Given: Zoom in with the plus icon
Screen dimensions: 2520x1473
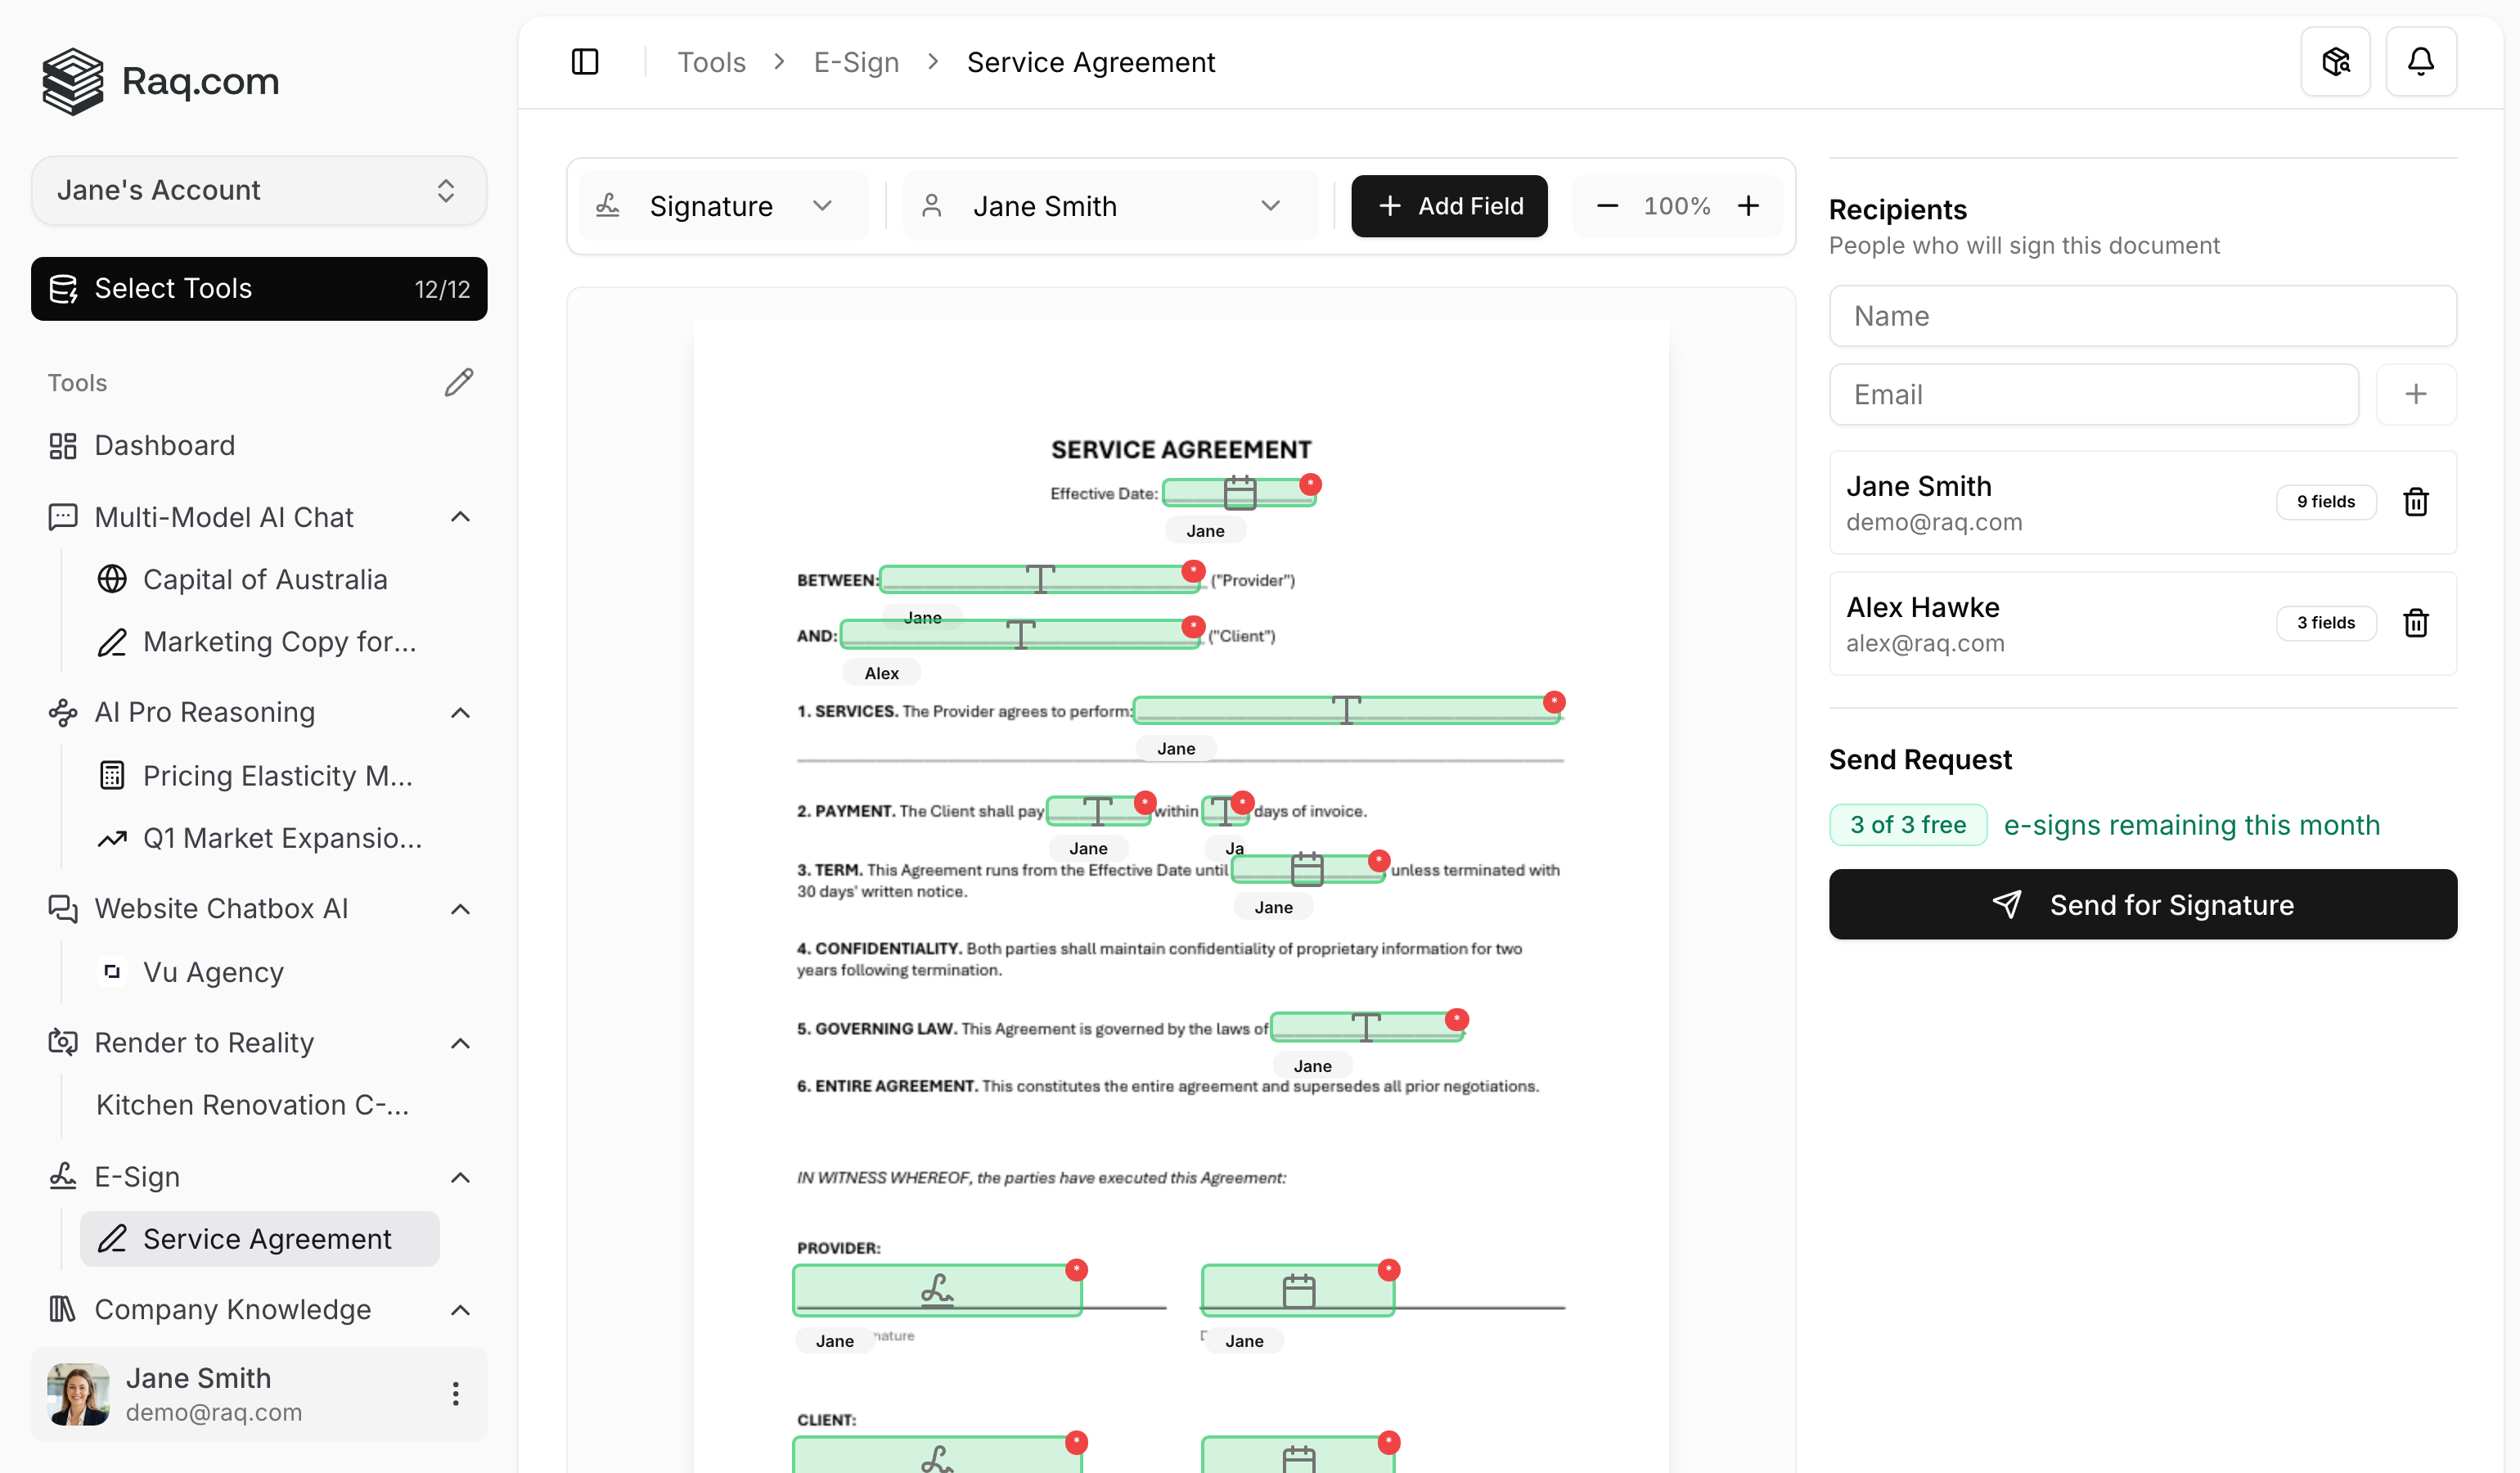Looking at the screenshot, I should [1748, 206].
